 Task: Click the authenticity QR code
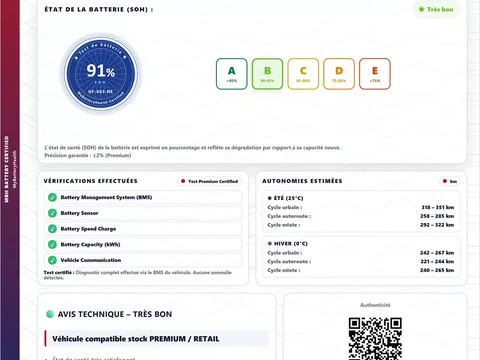[375, 339]
